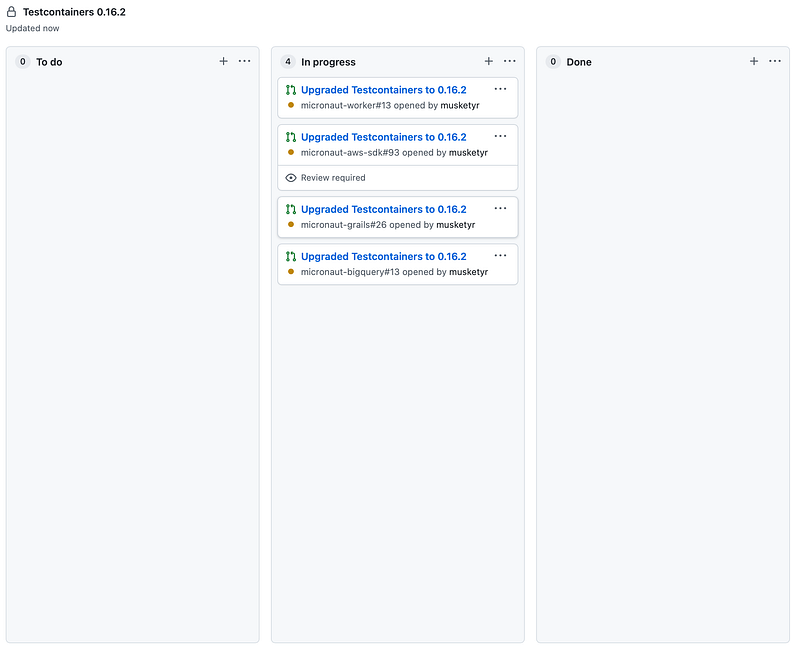
Task: Click the pull request icon on micronaut-worker#13 card
Action: pyautogui.click(x=291, y=90)
